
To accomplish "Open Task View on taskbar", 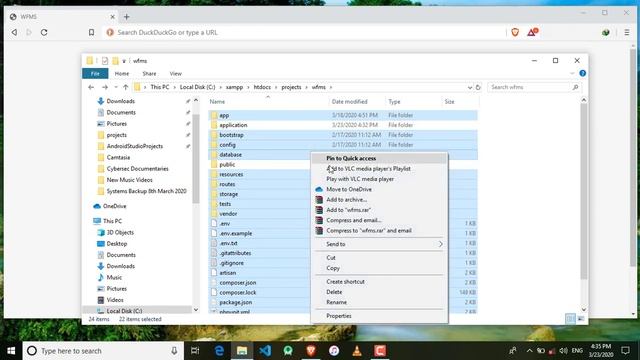I will tap(195, 351).
